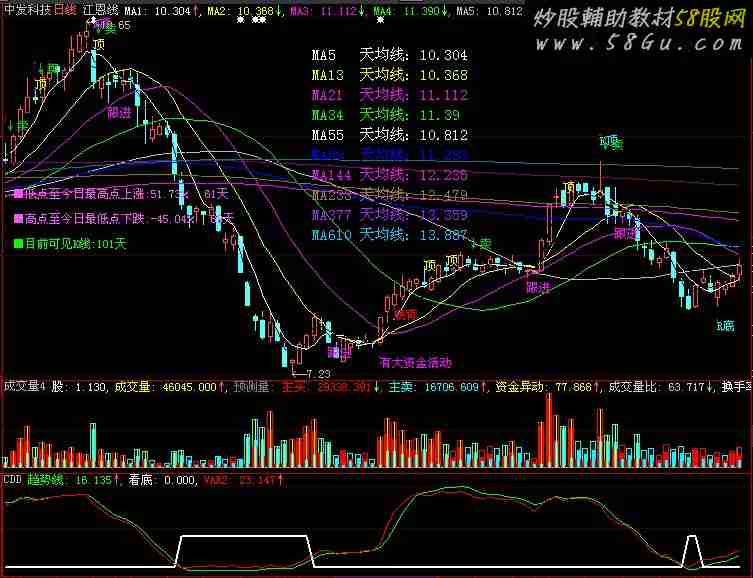Screen dimensions: 753x578
Task: Click the 成交量: 46045.000 readout
Action: click(x=170, y=386)
